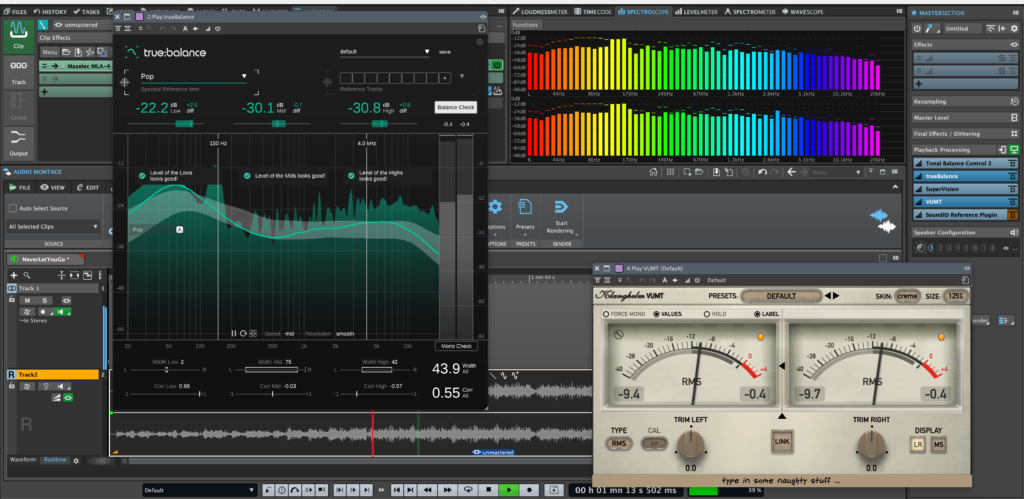Expand the All Selected Clips dropdown

[x=54, y=227]
